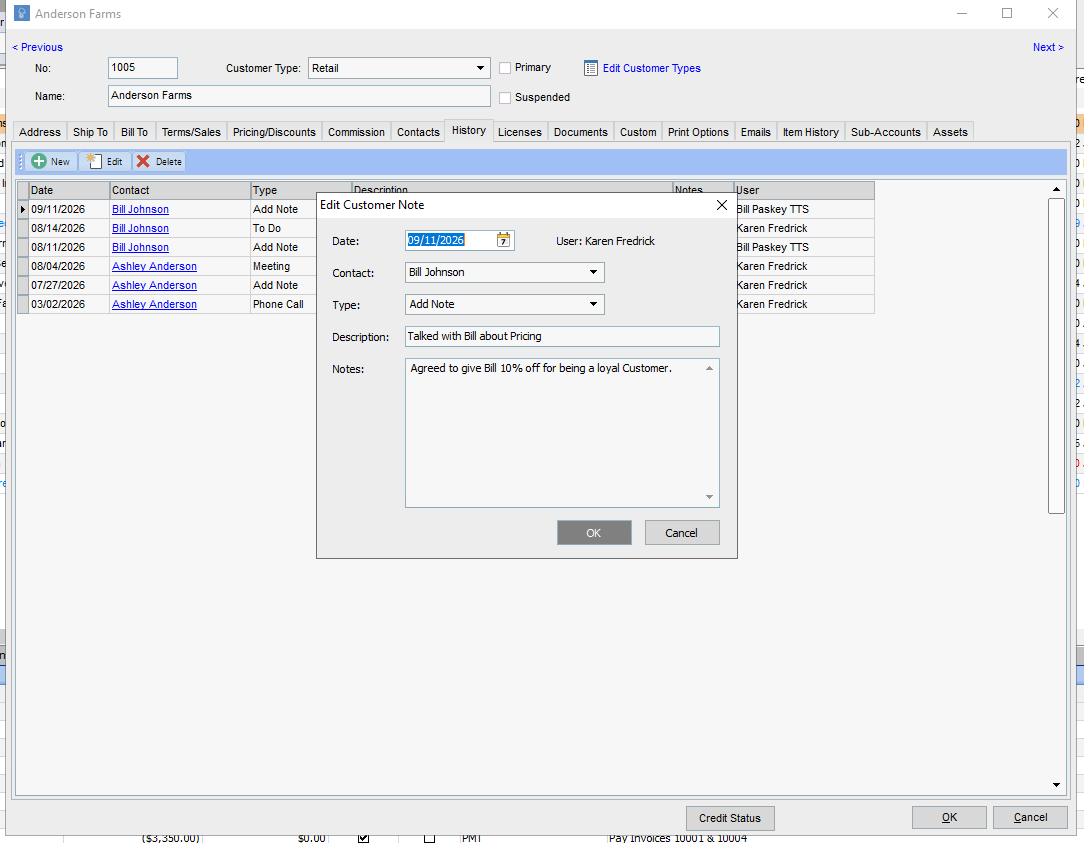Click the history list vertical scrollbar
Screen dimensions: 1084x843
coord(1056,355)
